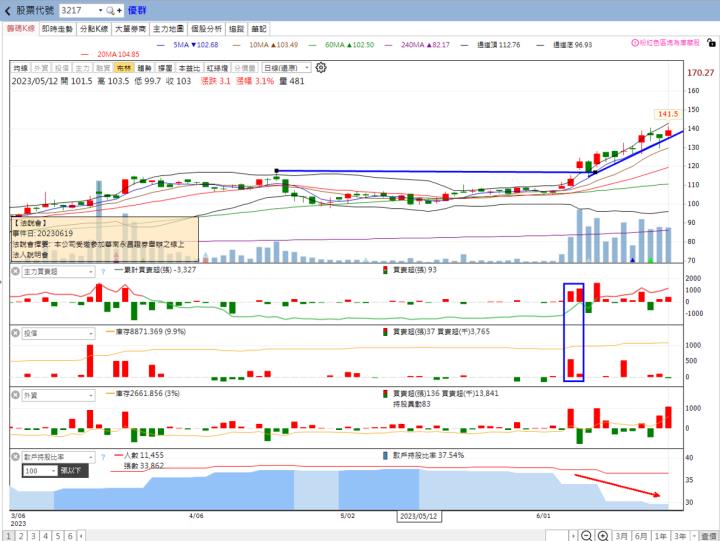Open the 主力買賣超 indicator dropdown
This screenshot has height=541, width=720.
tap(59, 272)
